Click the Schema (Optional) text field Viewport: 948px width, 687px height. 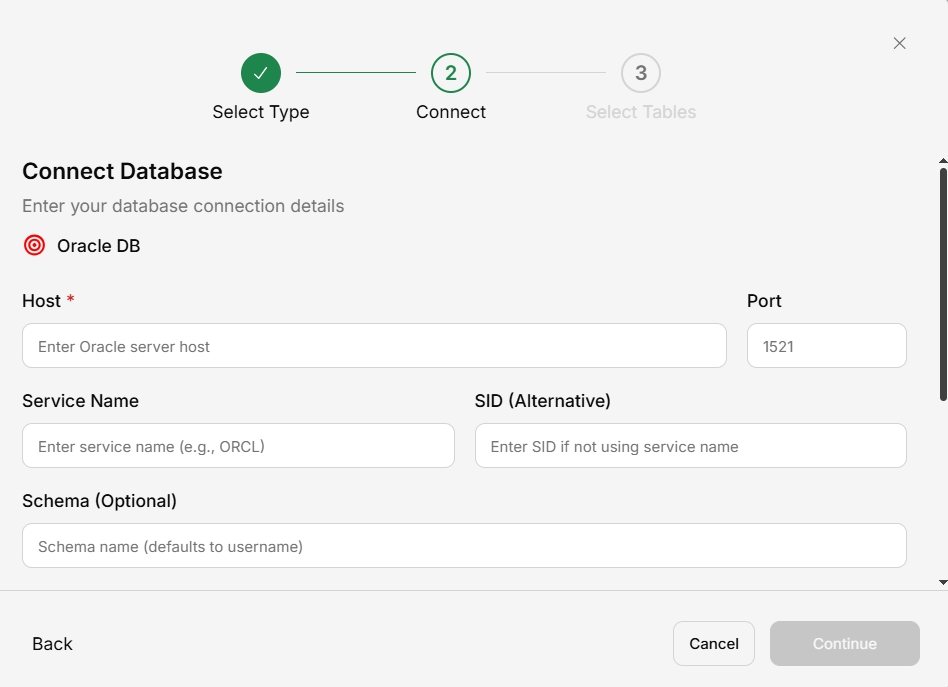464,546
